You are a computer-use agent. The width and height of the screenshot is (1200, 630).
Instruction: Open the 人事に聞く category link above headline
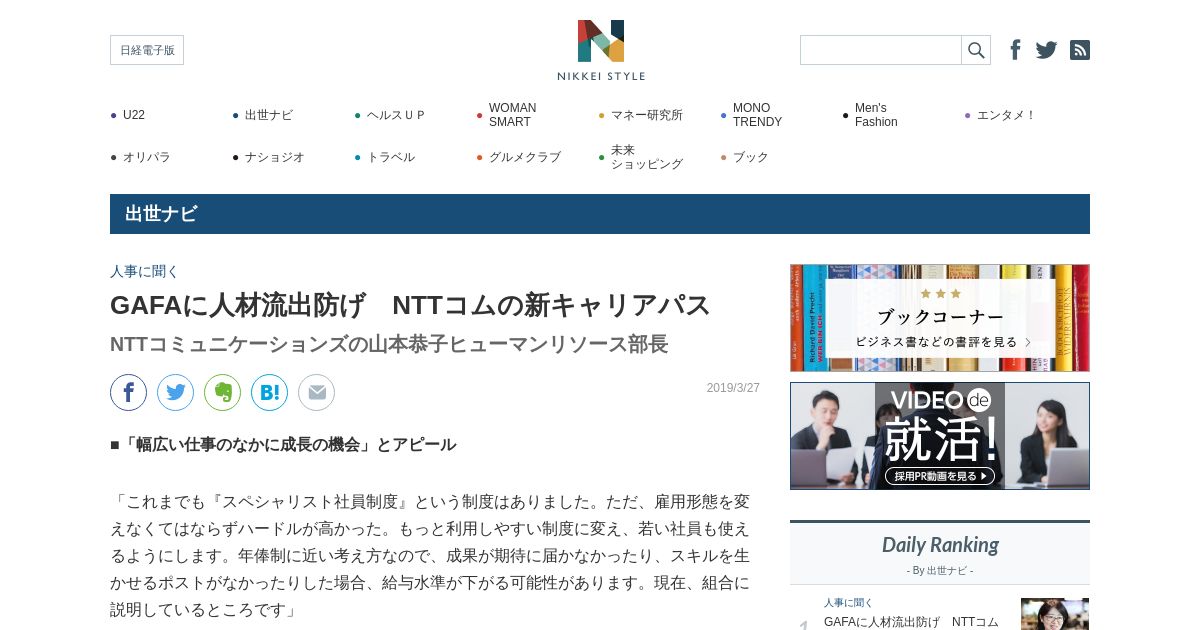[x=144, y=271]
